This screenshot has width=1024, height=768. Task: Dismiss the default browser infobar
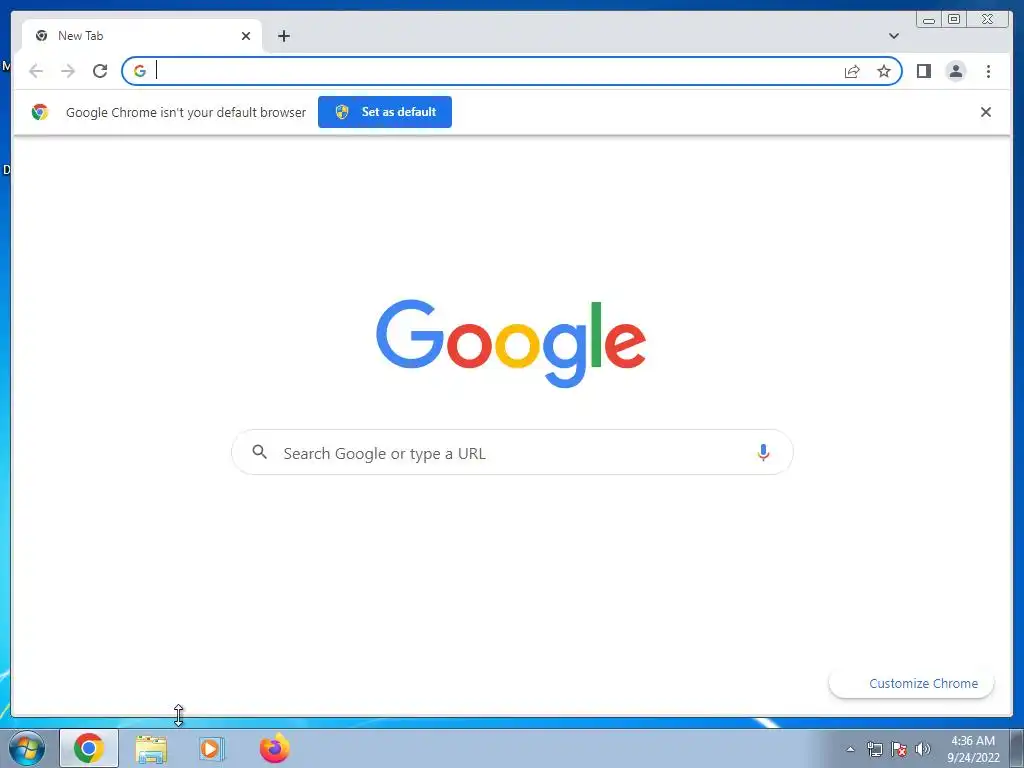tap(985, 112)
